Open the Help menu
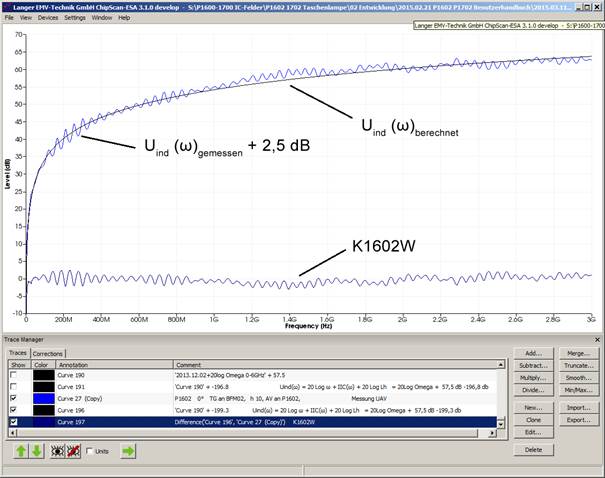This screenshot has width=605, height=478. point(124,18)
